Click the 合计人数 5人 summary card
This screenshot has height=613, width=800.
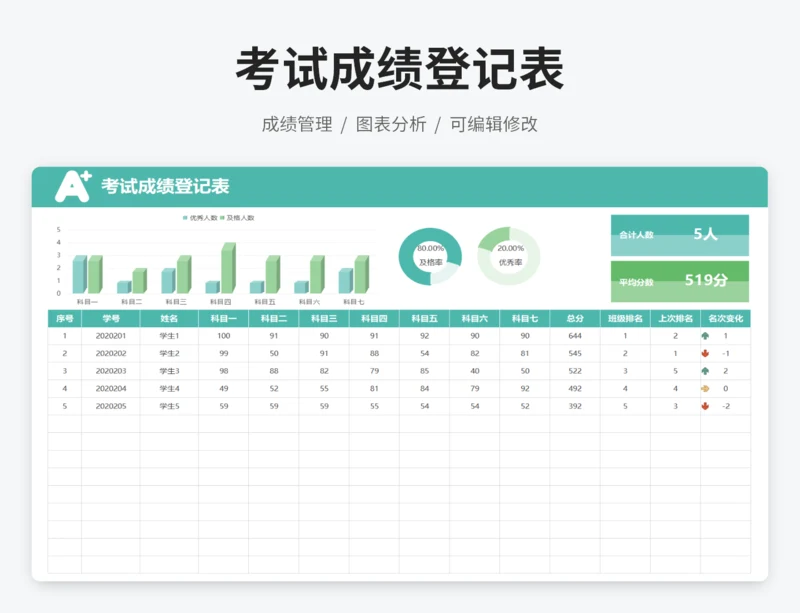coord(680,235)
